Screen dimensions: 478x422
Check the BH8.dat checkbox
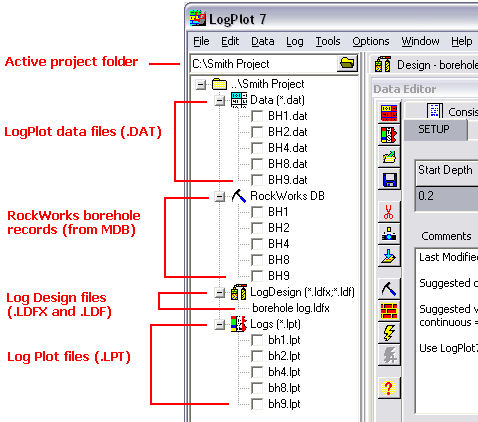[257, 164]
